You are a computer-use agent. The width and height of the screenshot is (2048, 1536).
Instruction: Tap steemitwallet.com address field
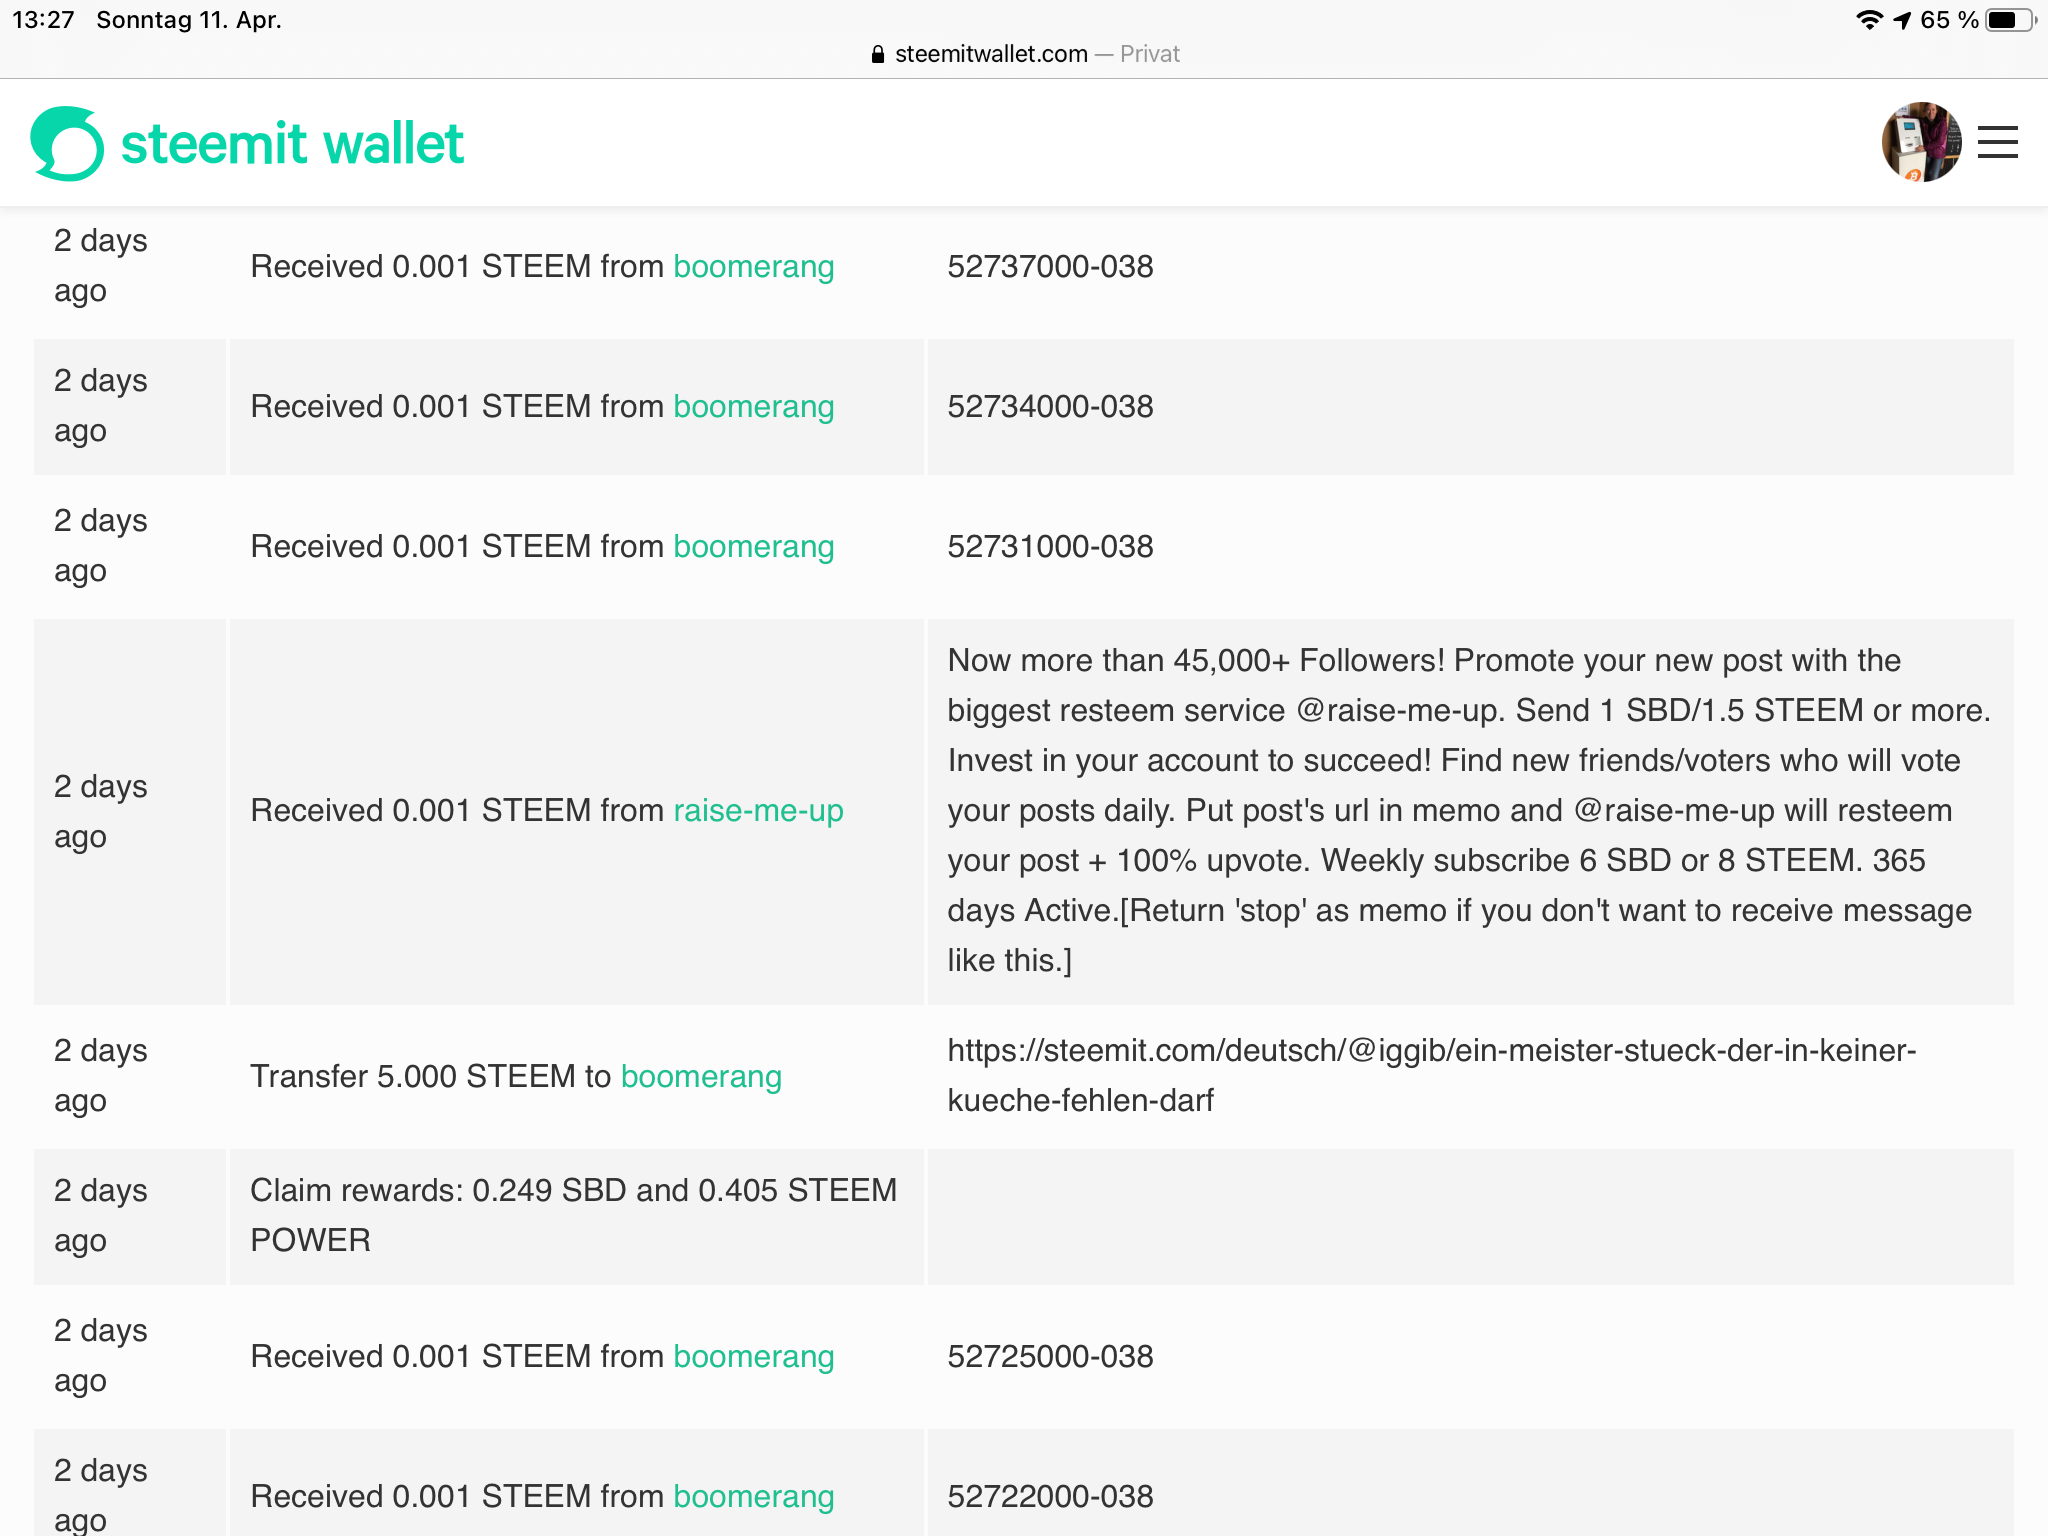click(990, 54)
